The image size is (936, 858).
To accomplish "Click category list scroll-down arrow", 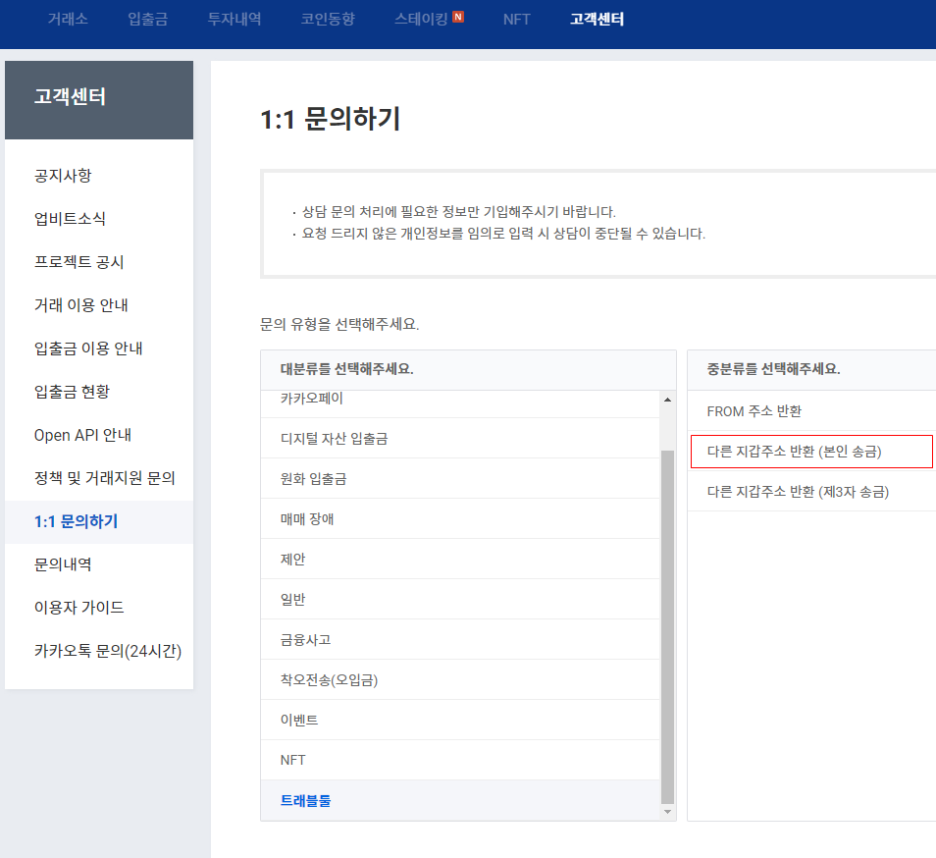I will pos(667,812).
